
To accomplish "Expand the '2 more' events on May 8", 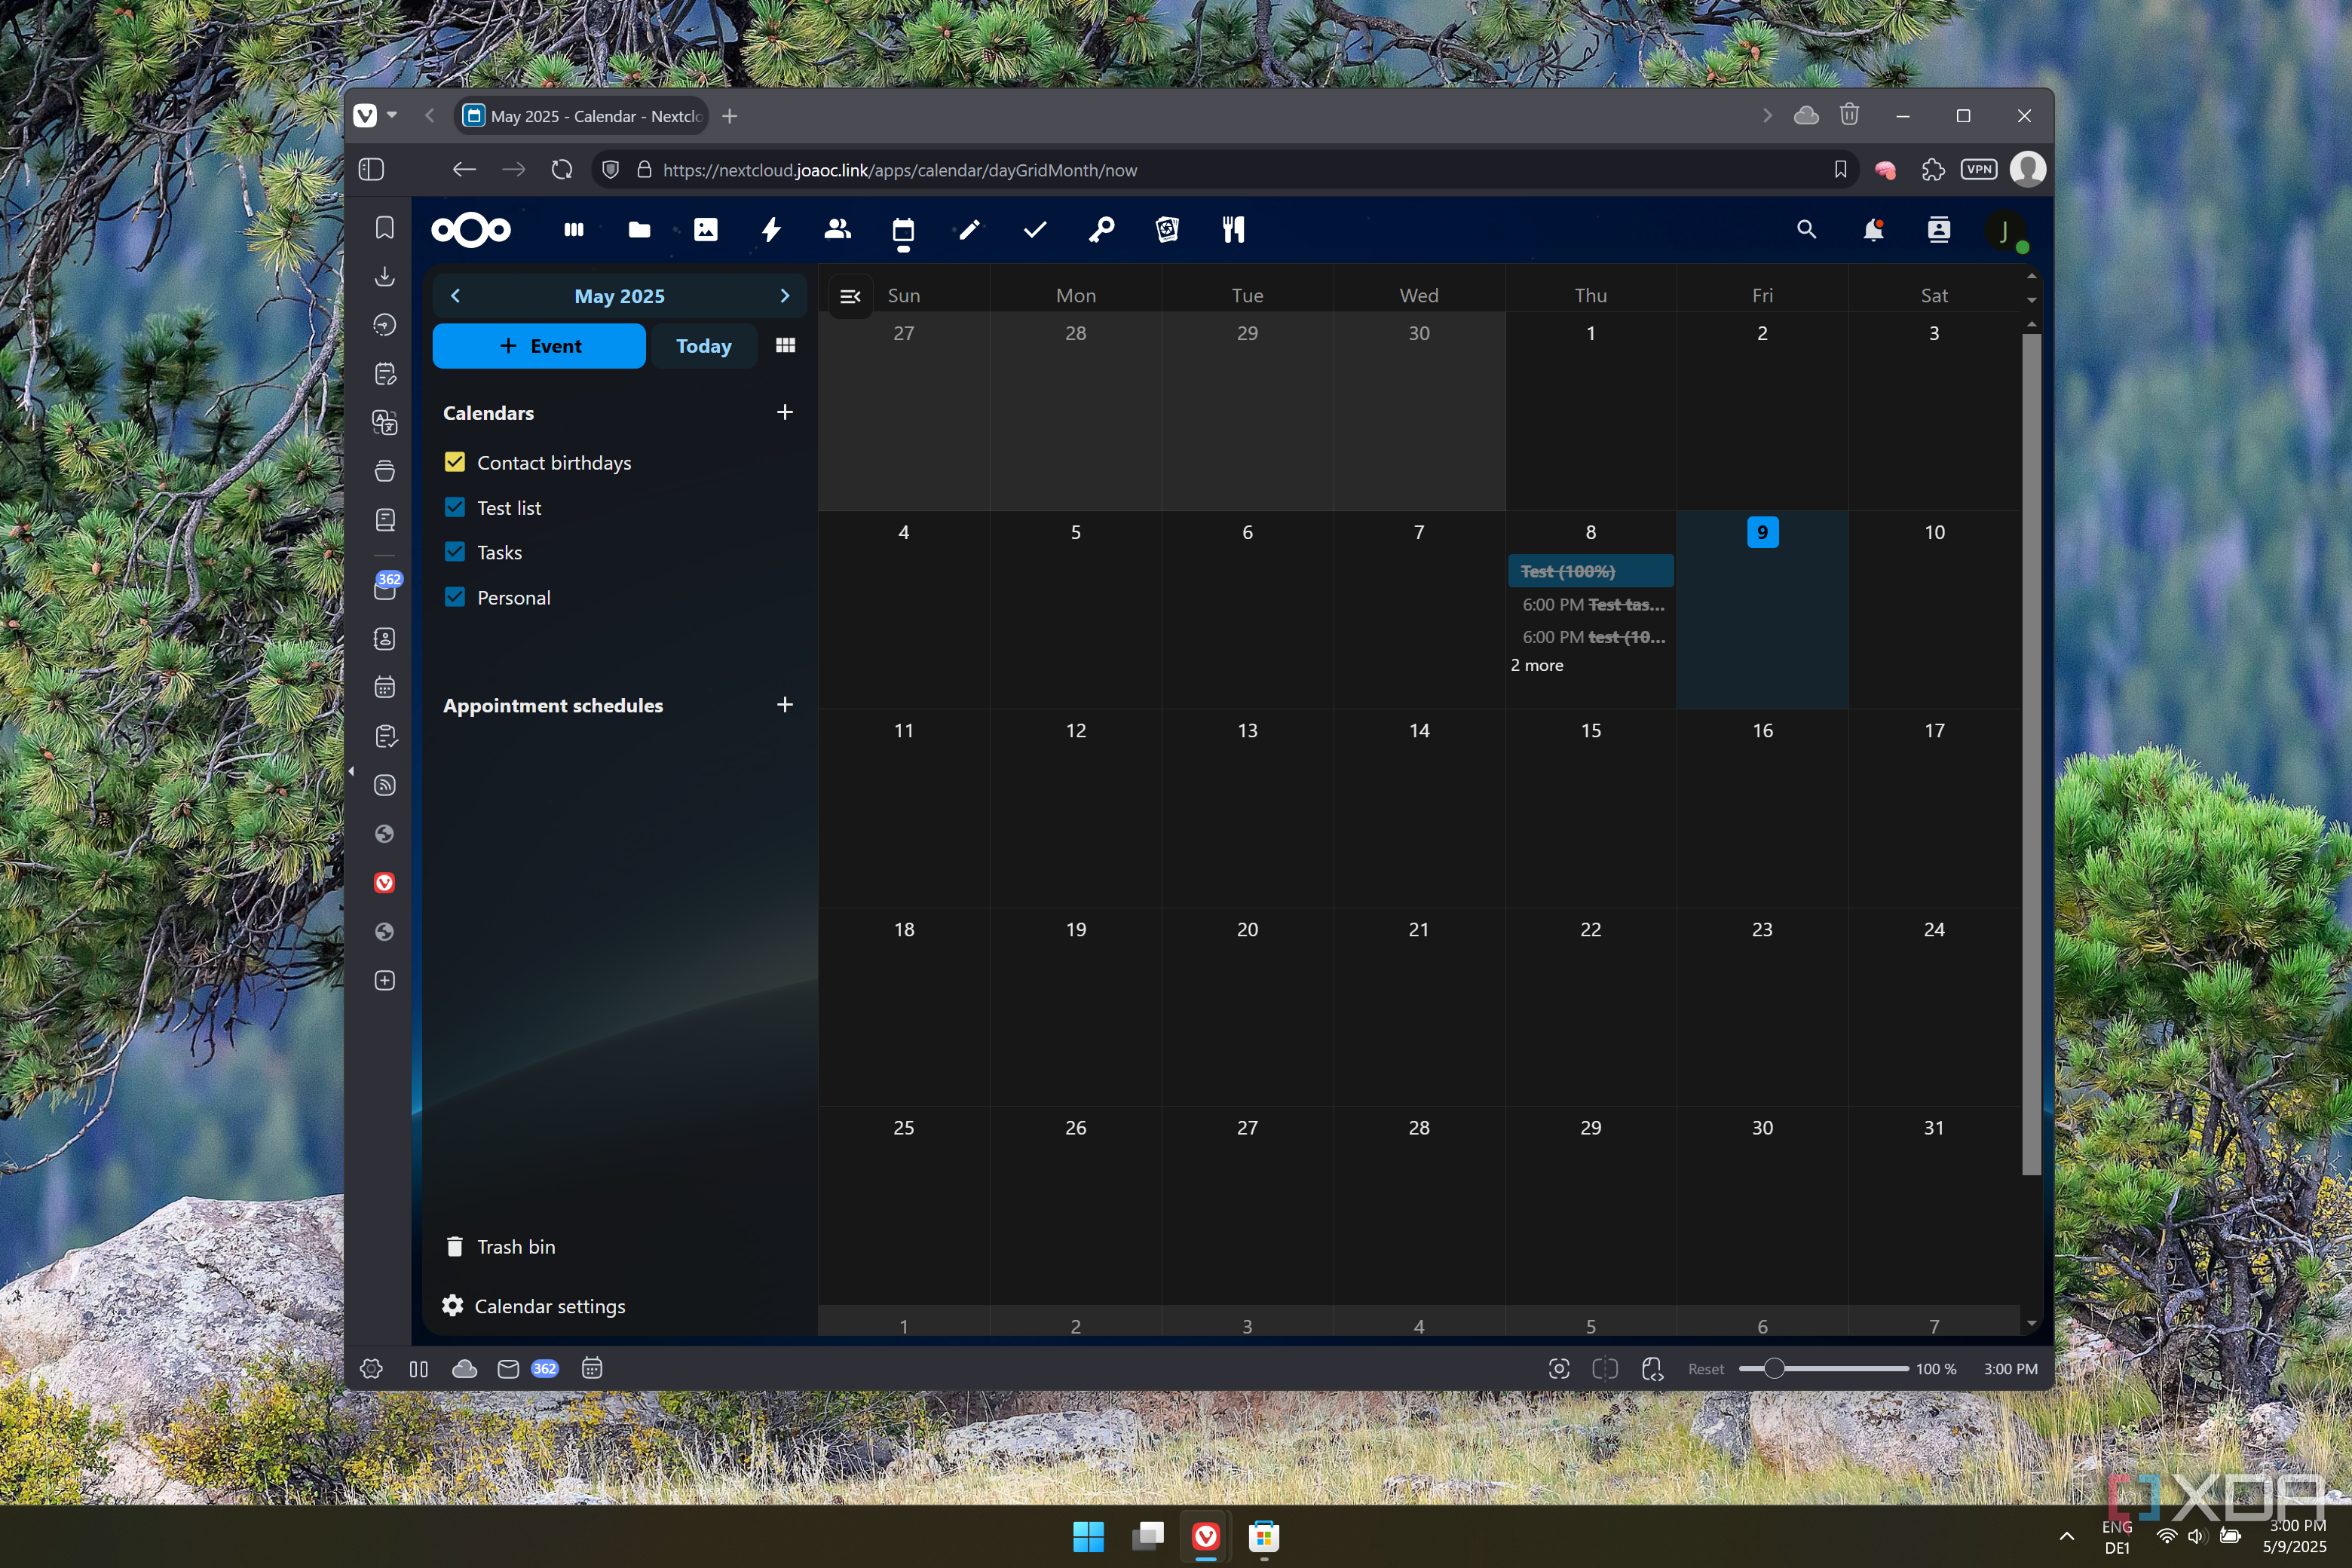I will 1537,665.
